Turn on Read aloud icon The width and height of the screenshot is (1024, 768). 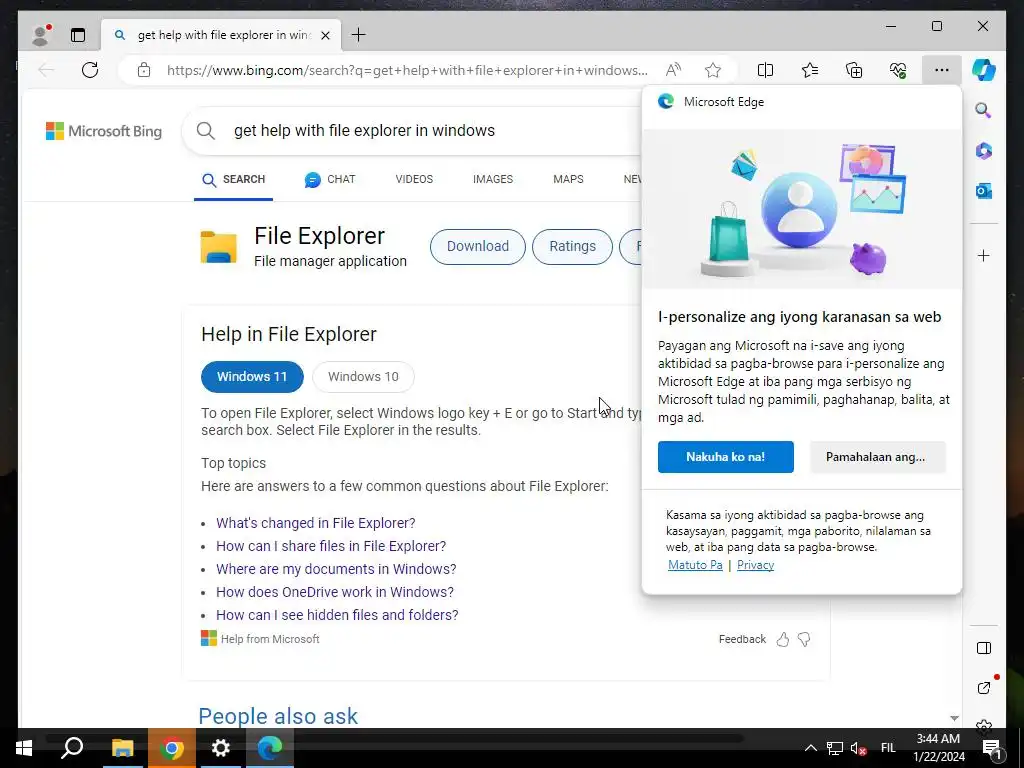point(673,70)
